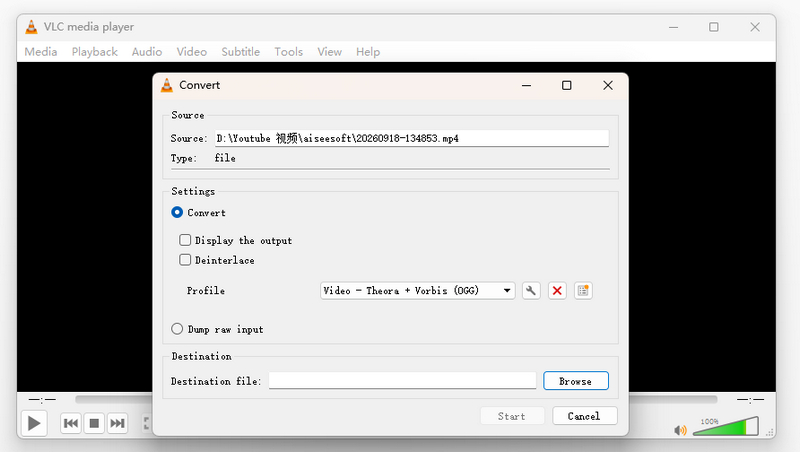
Task: Stop playback in VLC controls
Action: pyautogui.click(x=94, y=423)
